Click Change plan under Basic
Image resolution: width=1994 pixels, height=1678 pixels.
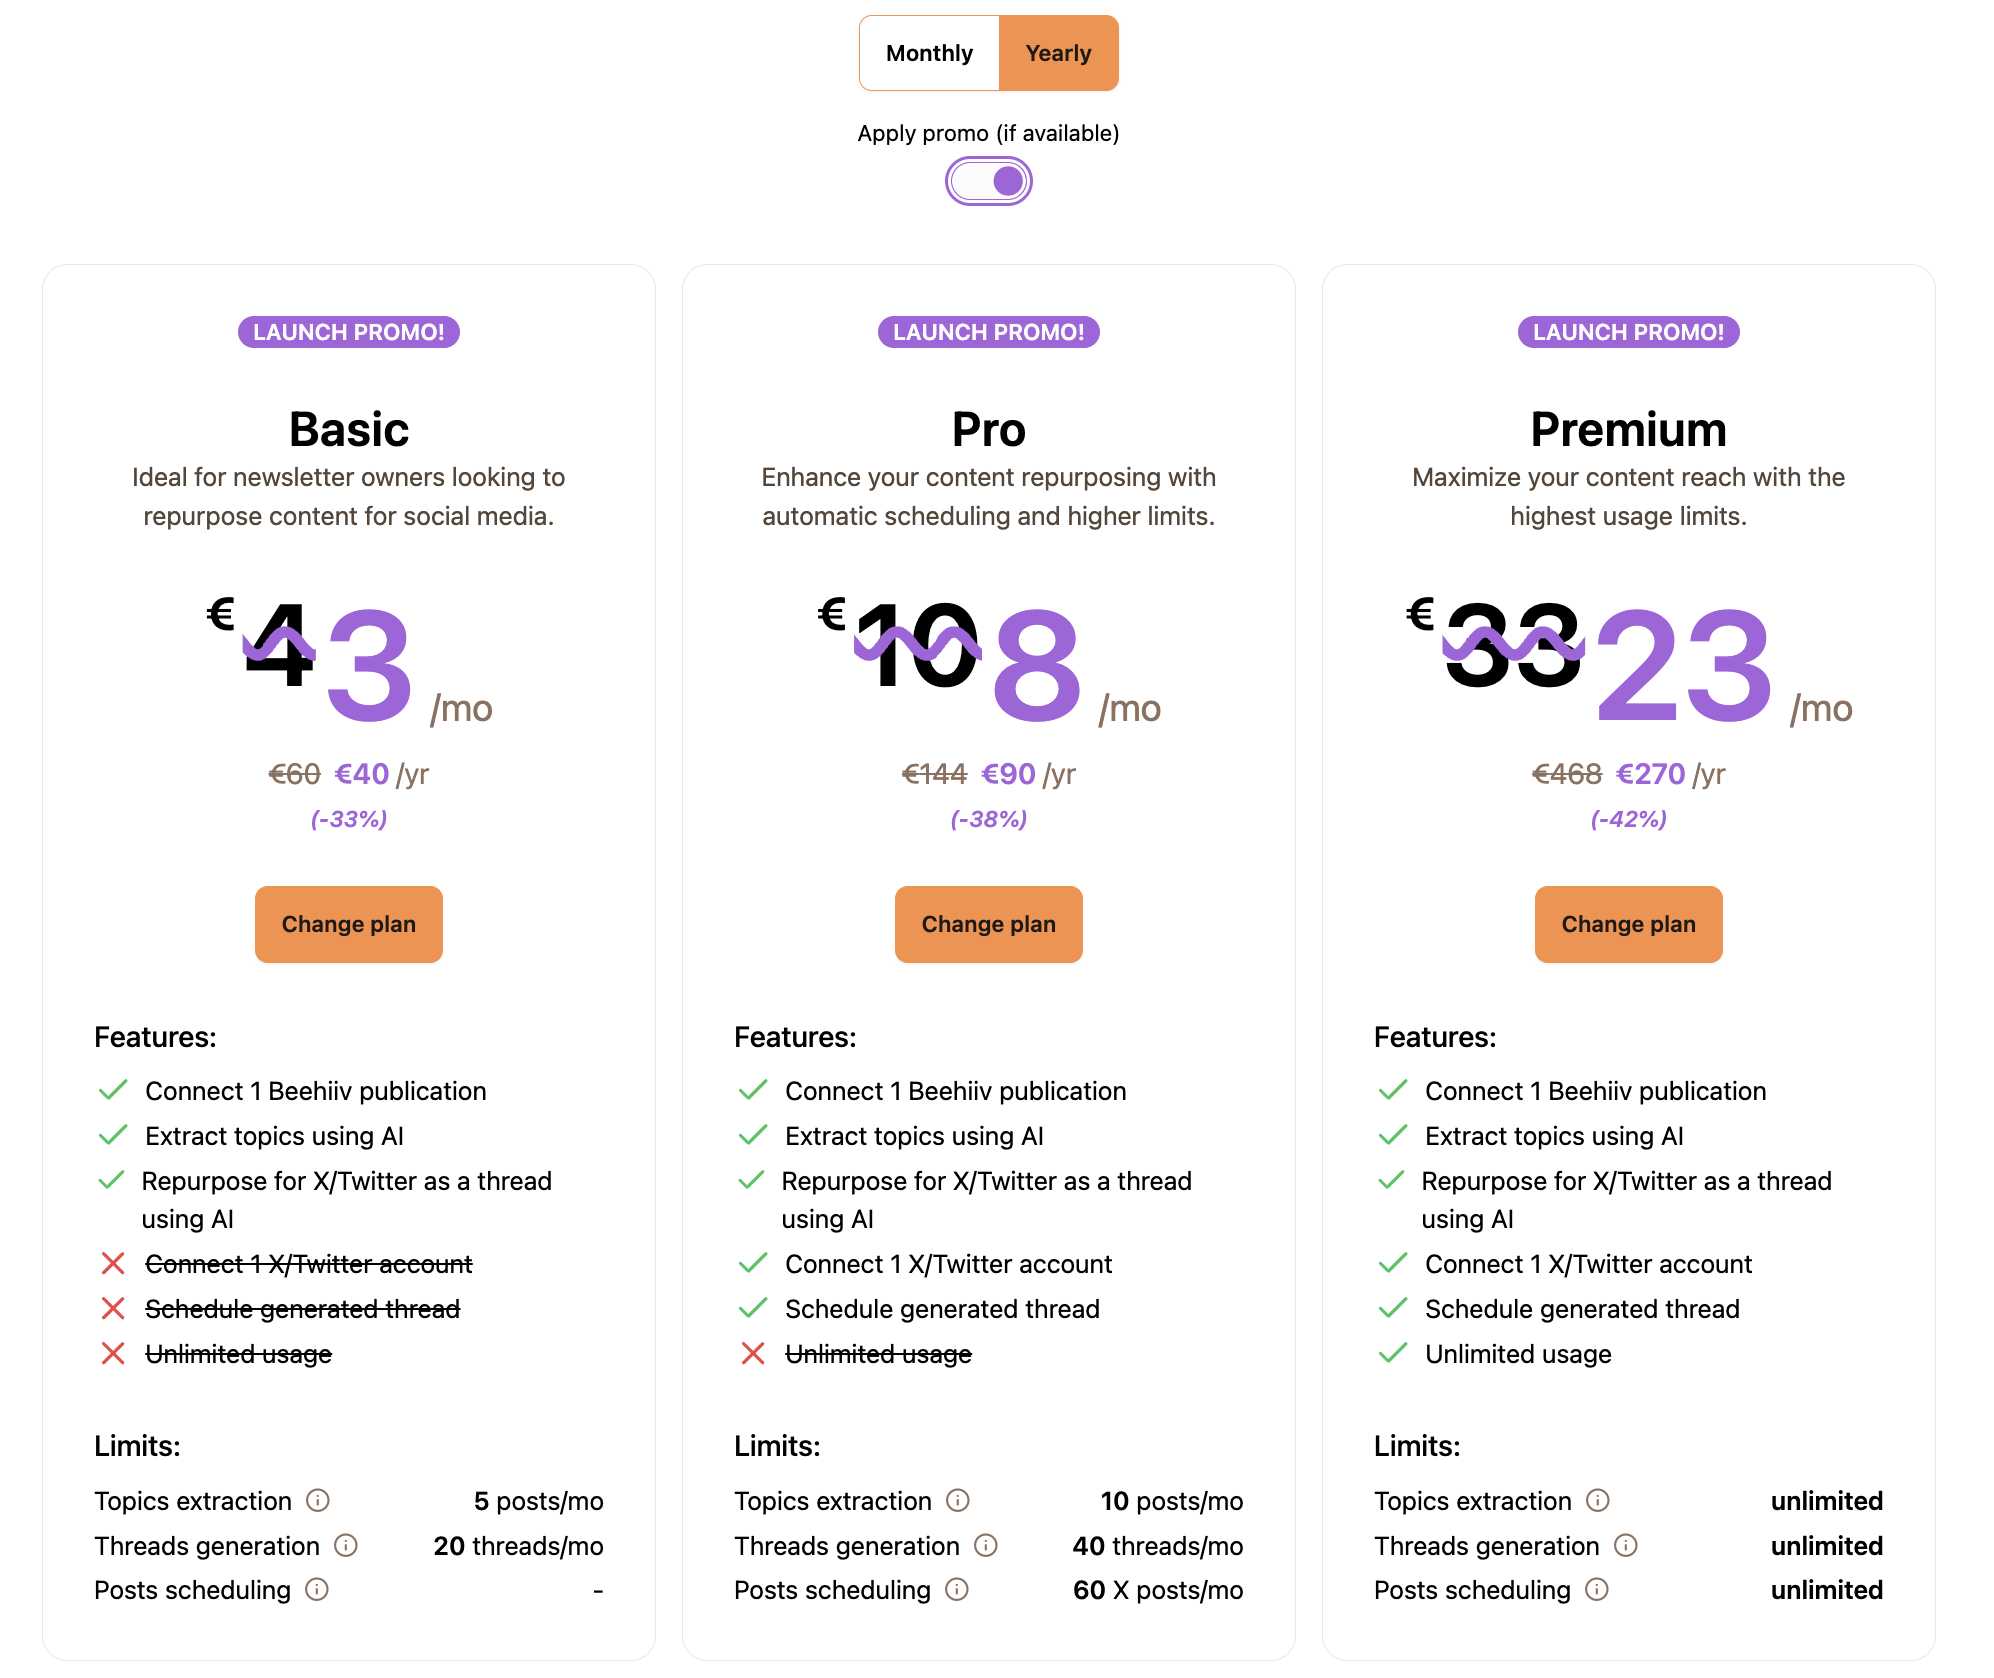click(x=349, y=924)
